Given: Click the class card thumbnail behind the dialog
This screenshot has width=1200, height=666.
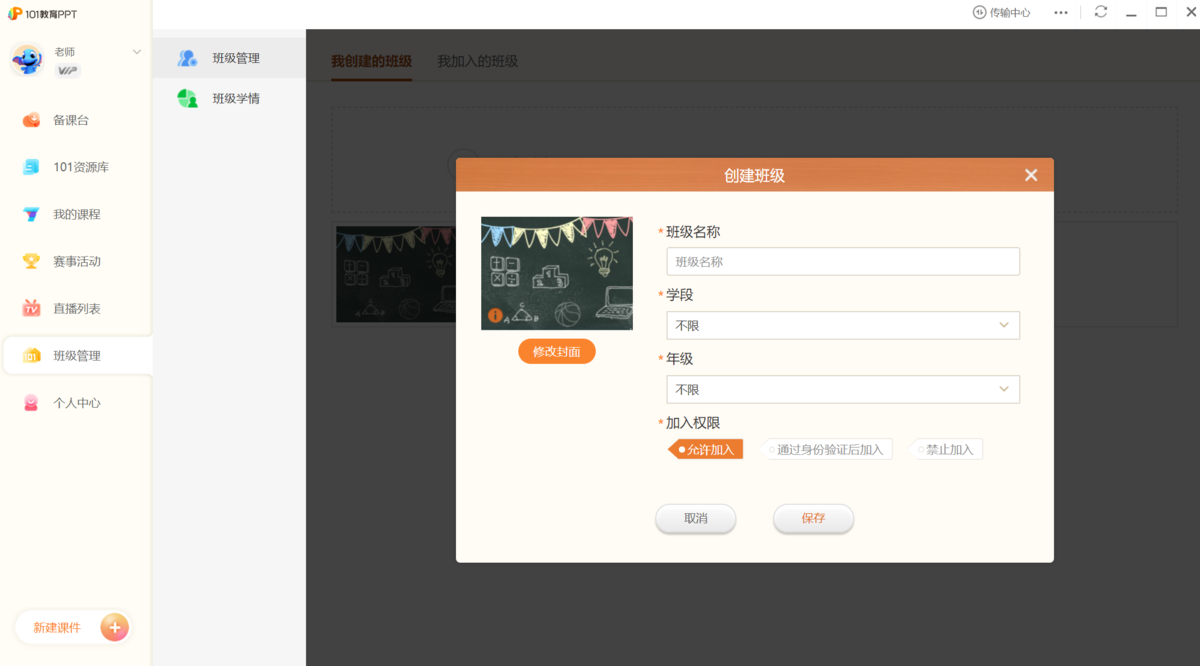Looking at the screenshot, I should point(395,273).
